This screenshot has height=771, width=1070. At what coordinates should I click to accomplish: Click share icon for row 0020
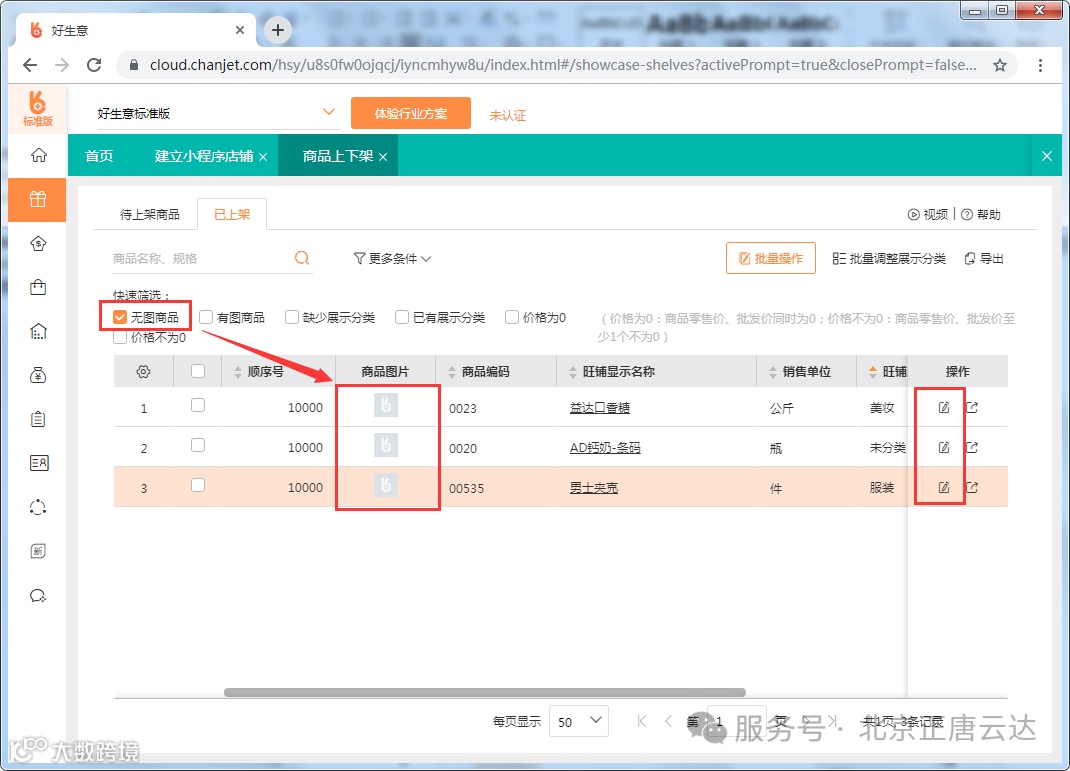pos(972,448)
